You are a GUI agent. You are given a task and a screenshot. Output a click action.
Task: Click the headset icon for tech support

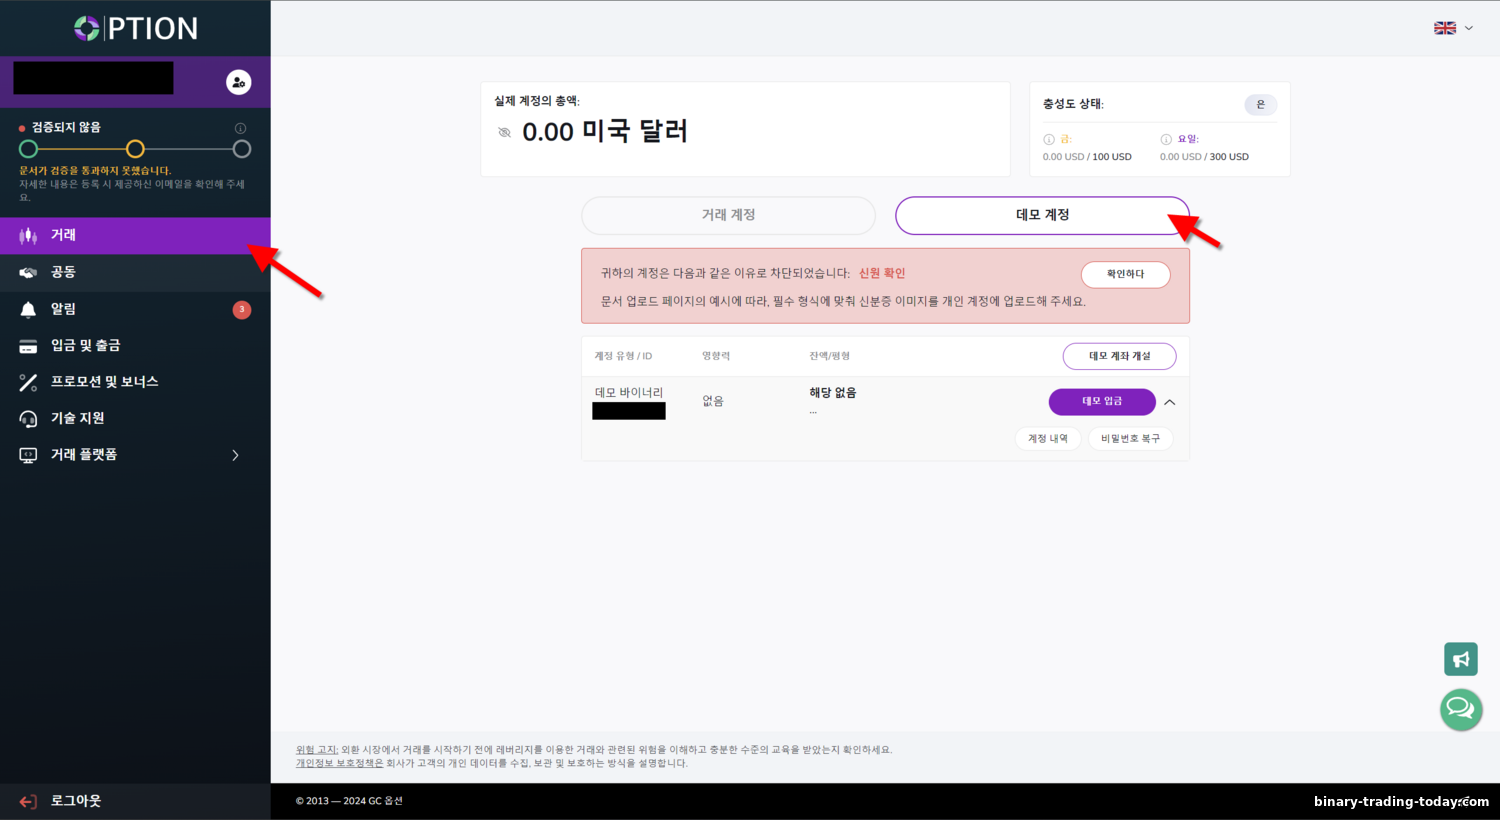(x=28, y=419)
